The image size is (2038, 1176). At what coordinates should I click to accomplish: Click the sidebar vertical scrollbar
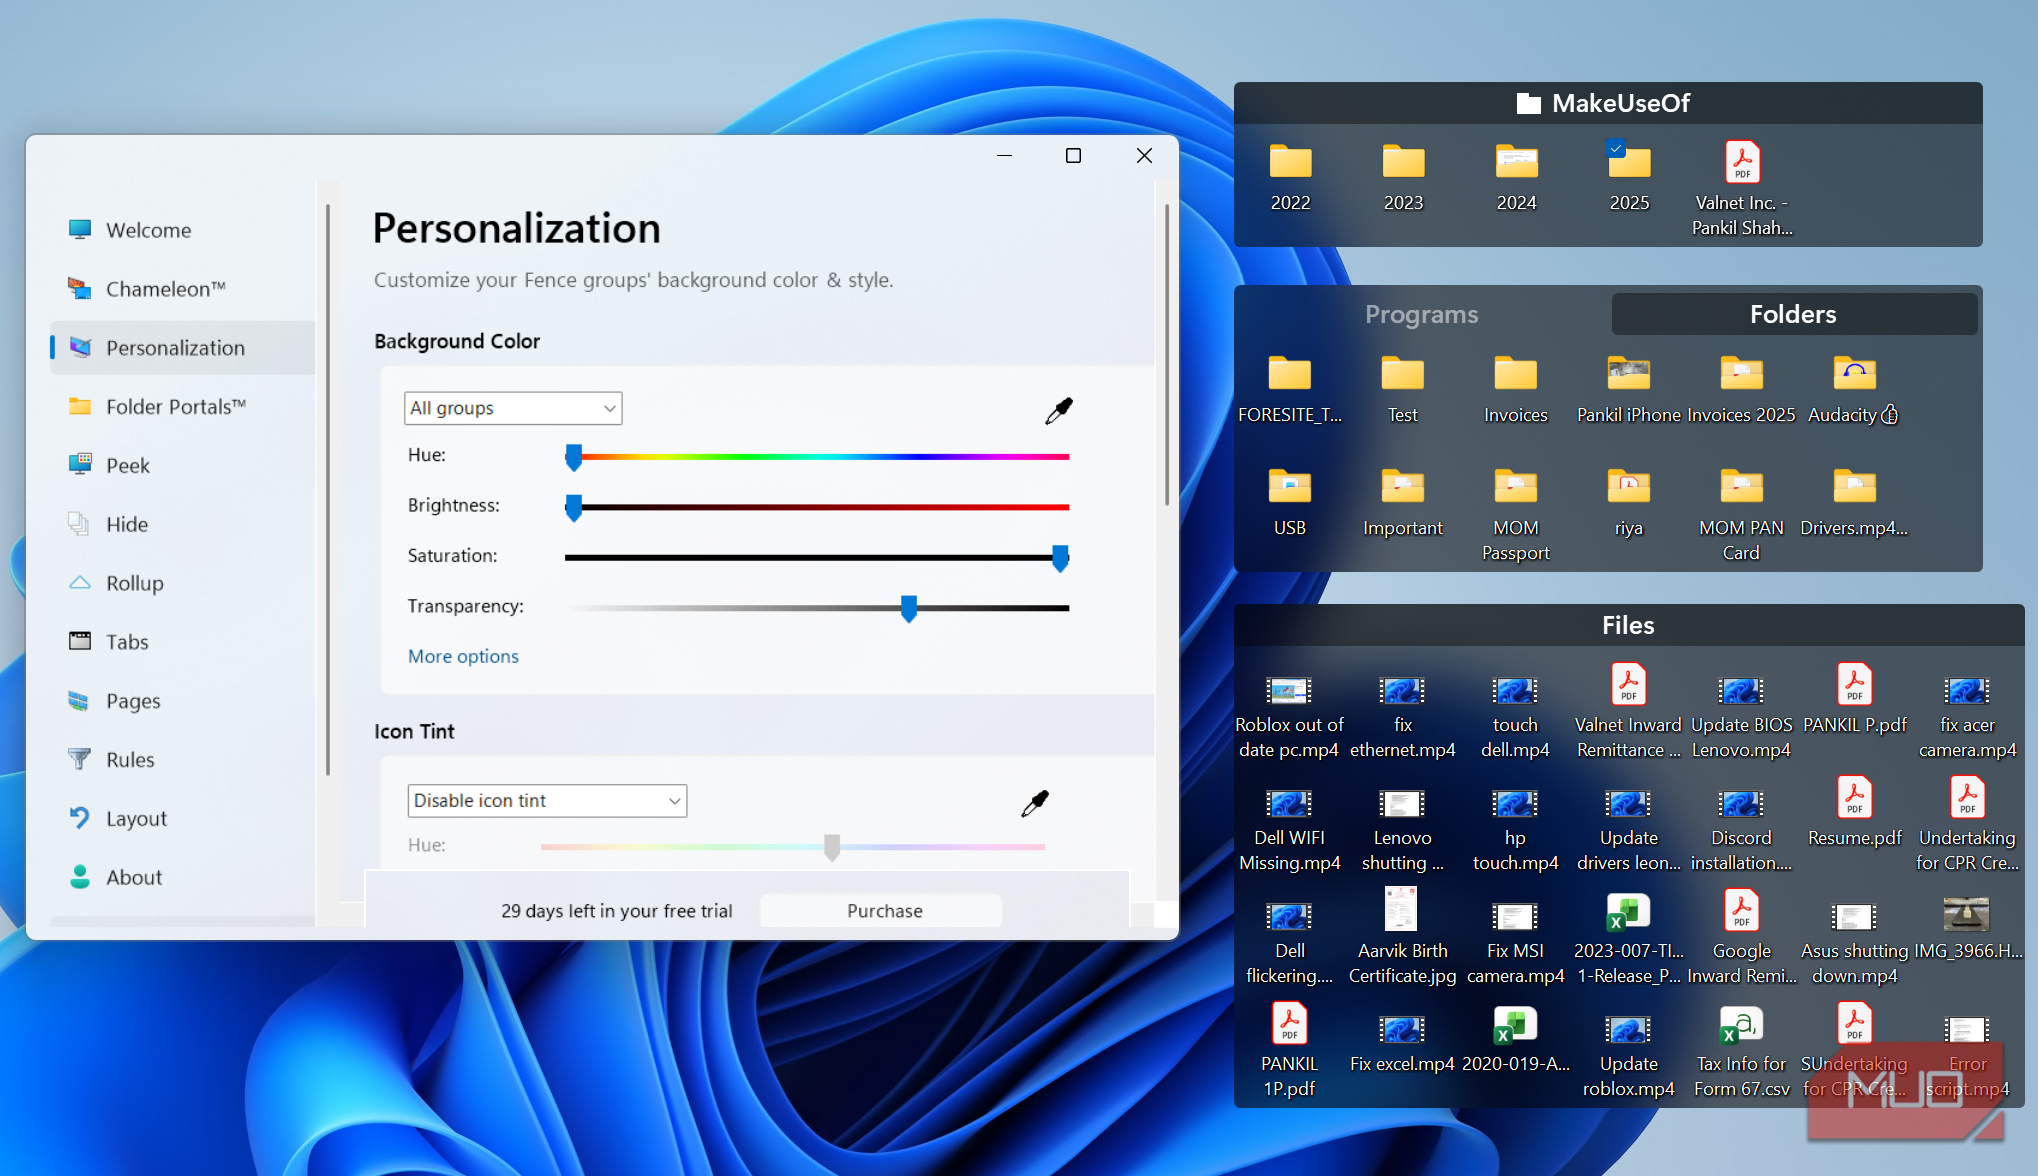(327, 490)
